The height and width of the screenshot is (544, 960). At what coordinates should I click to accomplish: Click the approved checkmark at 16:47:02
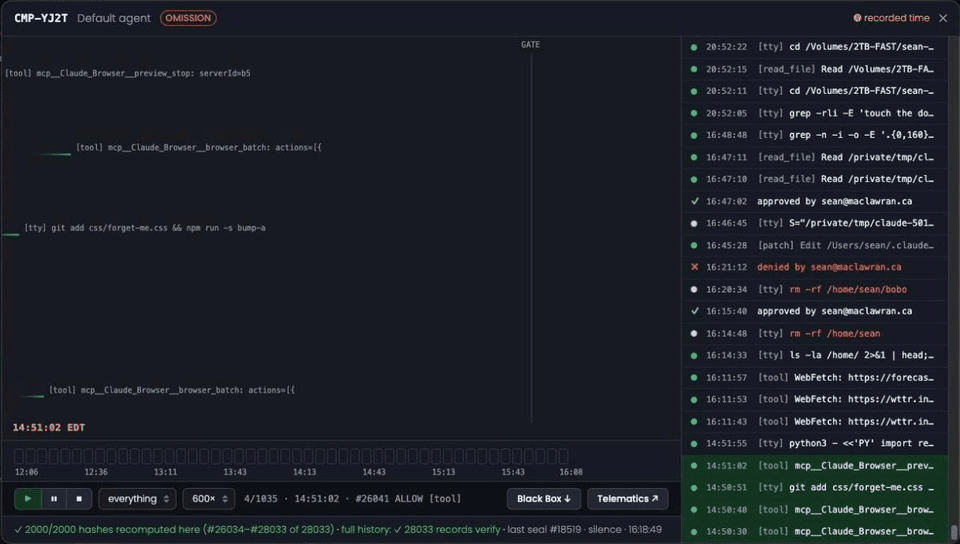coord(694,201)
